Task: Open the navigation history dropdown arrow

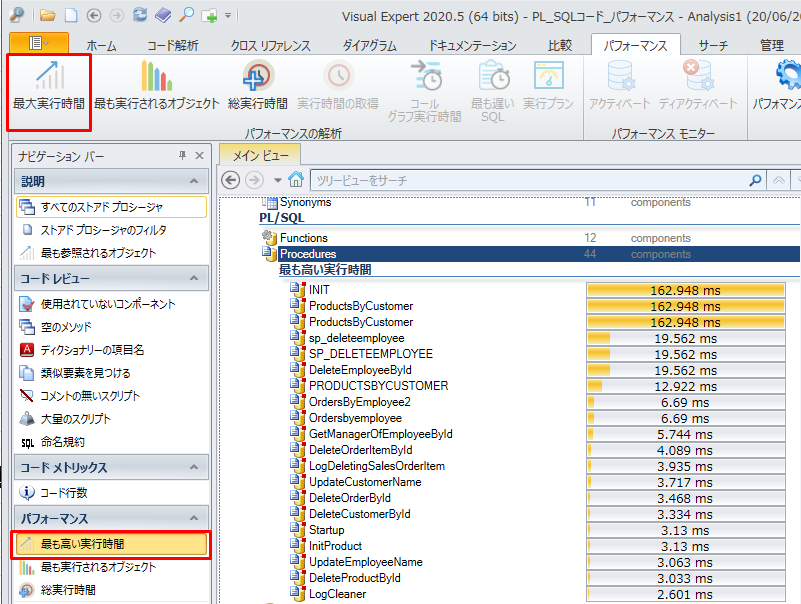Action: click(277, 180)
